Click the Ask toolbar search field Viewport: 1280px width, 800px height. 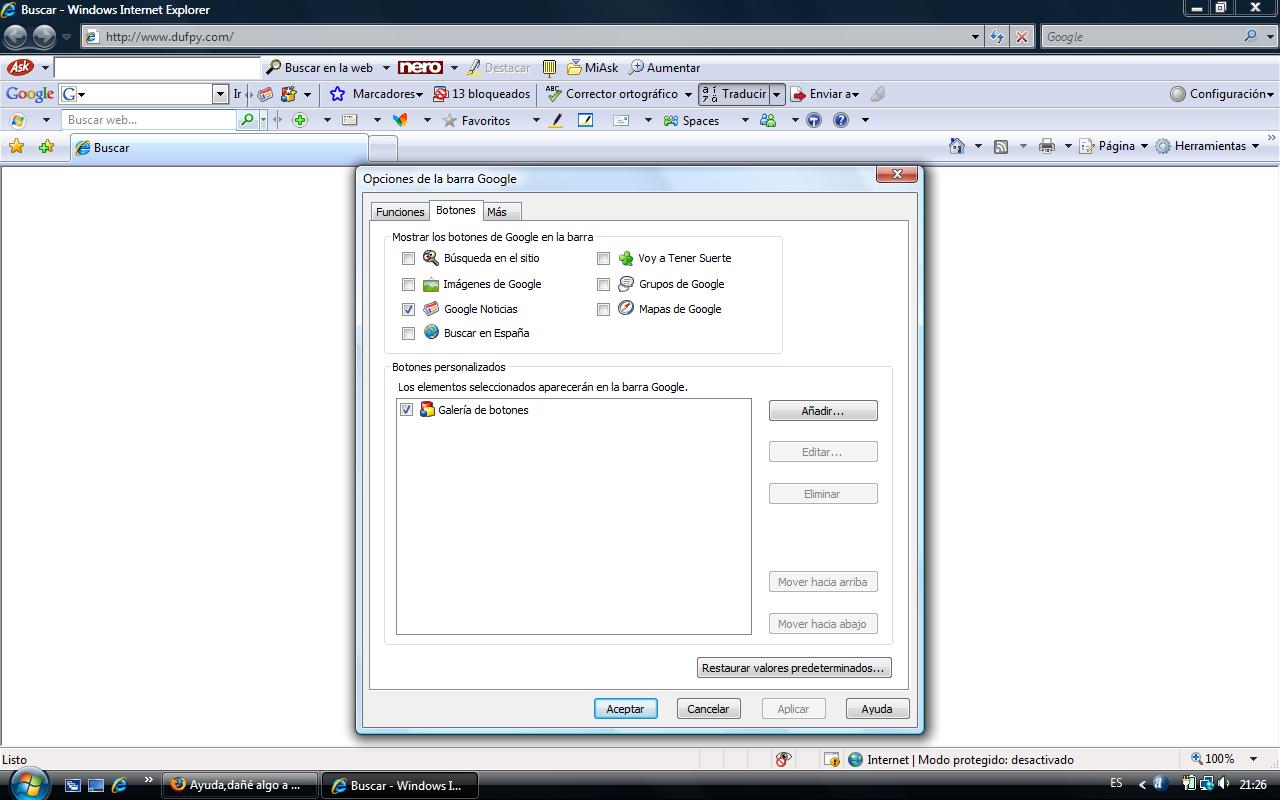(x=157, y=68)
